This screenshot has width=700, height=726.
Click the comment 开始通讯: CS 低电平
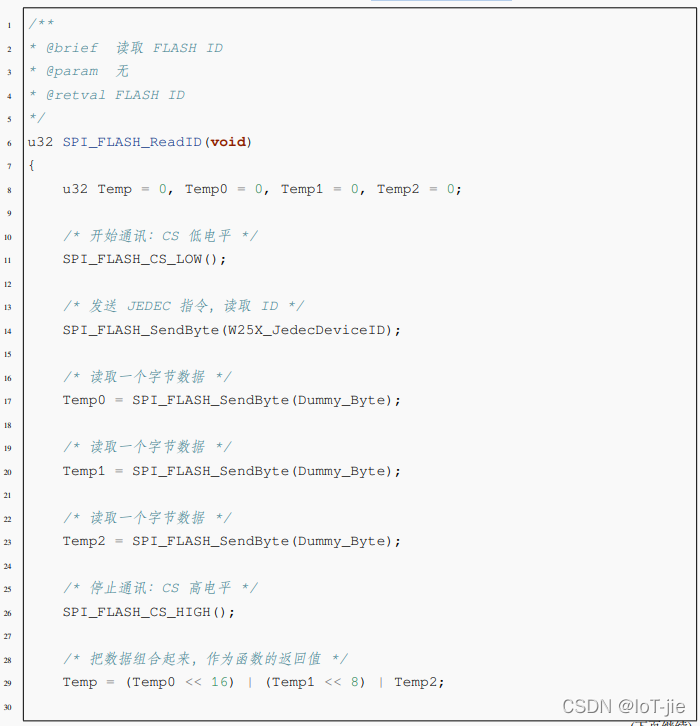[x=160, y=236]
